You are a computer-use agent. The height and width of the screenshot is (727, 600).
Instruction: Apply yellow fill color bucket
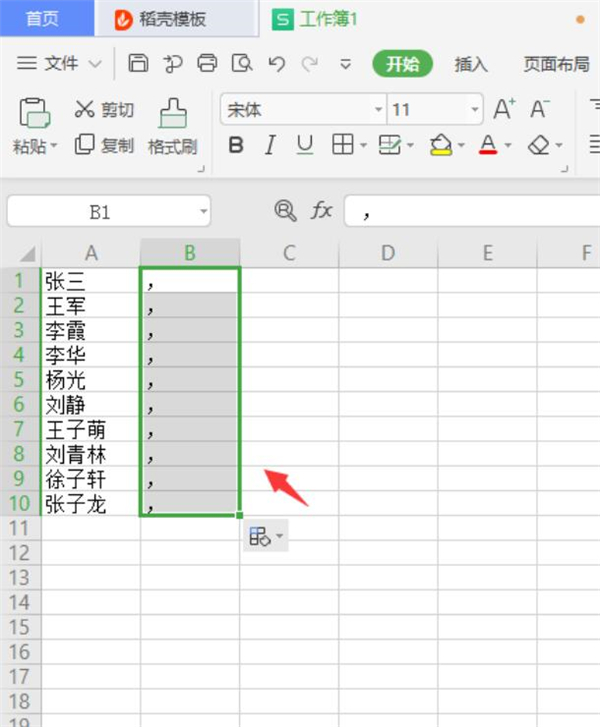tap(440, 145)
